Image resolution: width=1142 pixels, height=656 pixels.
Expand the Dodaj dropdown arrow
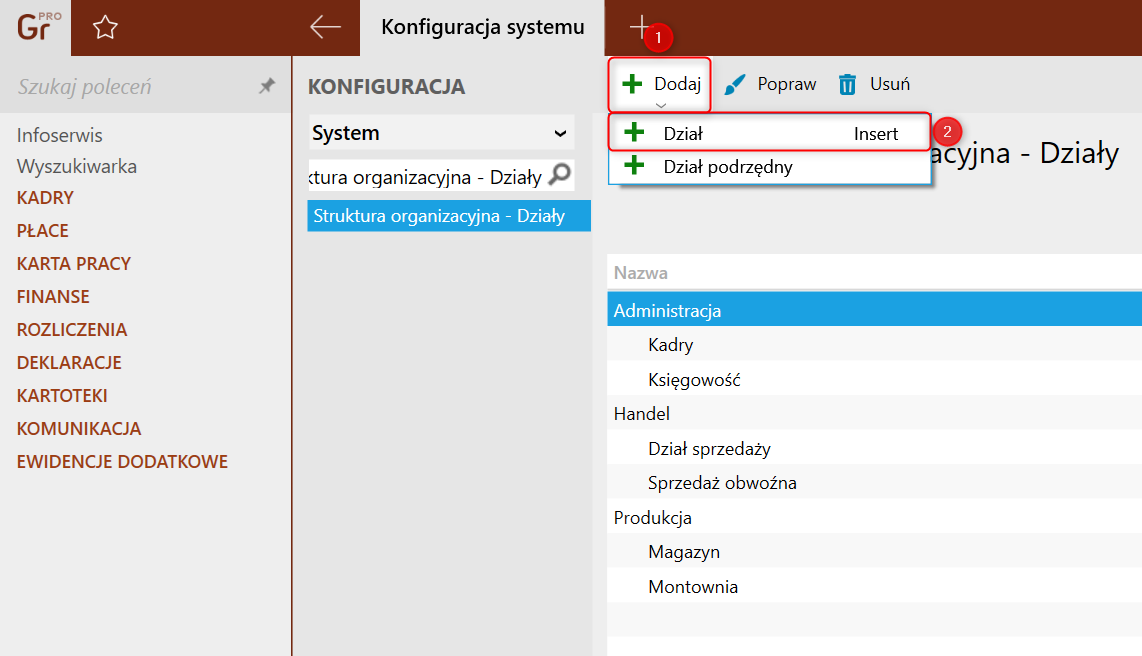click(660, 104)
